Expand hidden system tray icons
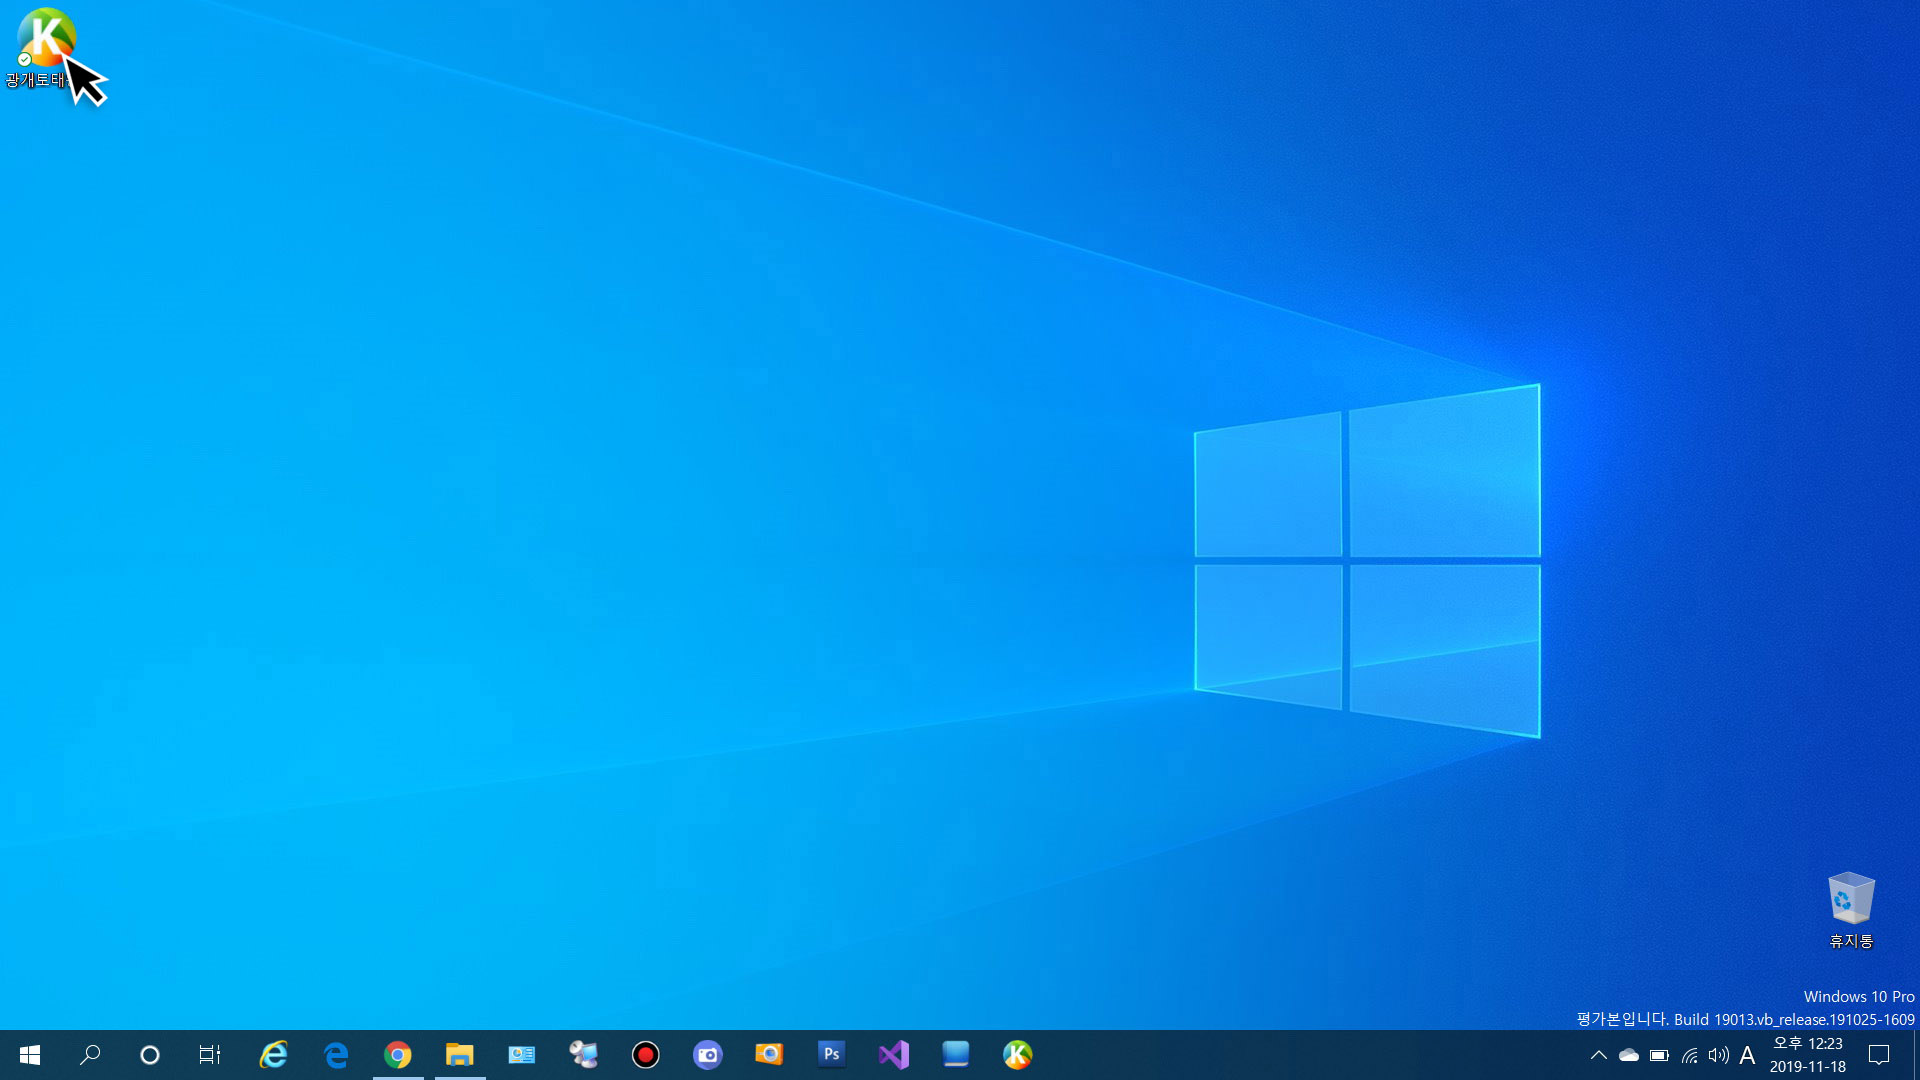1920x1080 pixels. pyautogui.click(x=1598, y=1055)
